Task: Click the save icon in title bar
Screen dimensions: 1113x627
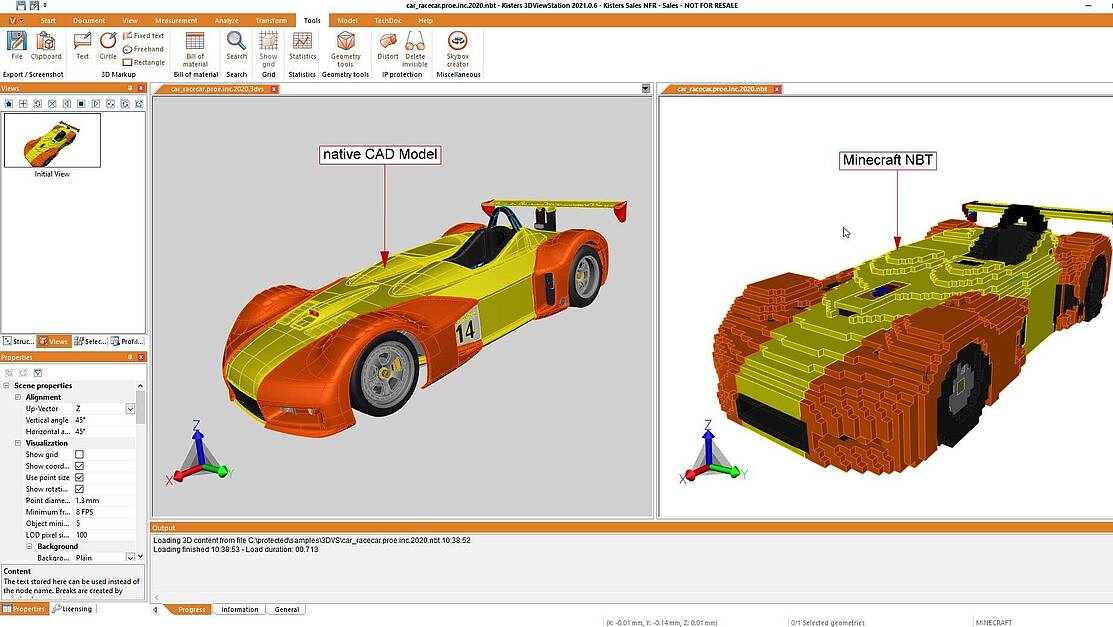Action: [x=21, y=5]
